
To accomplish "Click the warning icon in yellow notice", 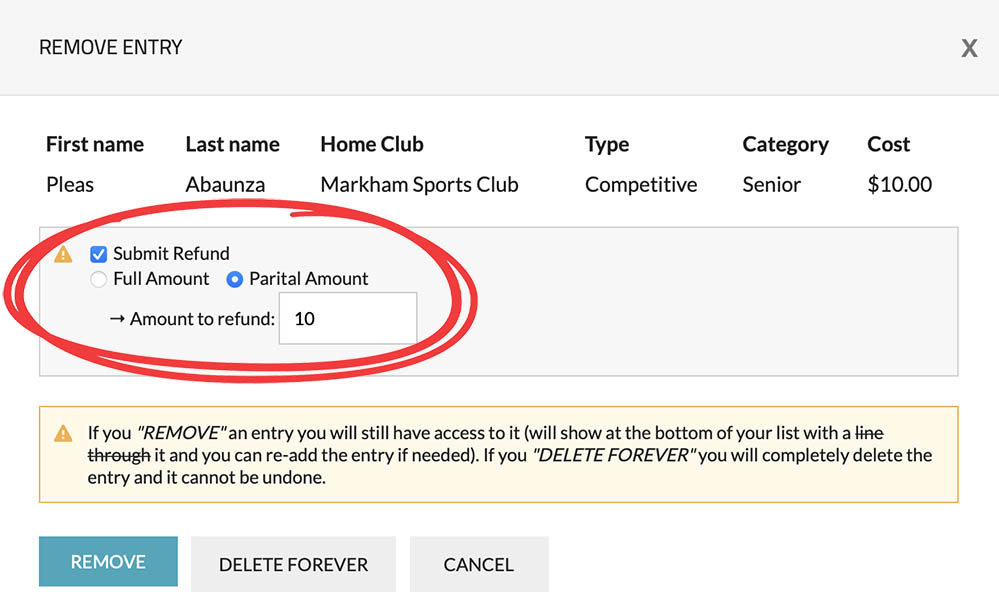I will (x=63, y=434).
